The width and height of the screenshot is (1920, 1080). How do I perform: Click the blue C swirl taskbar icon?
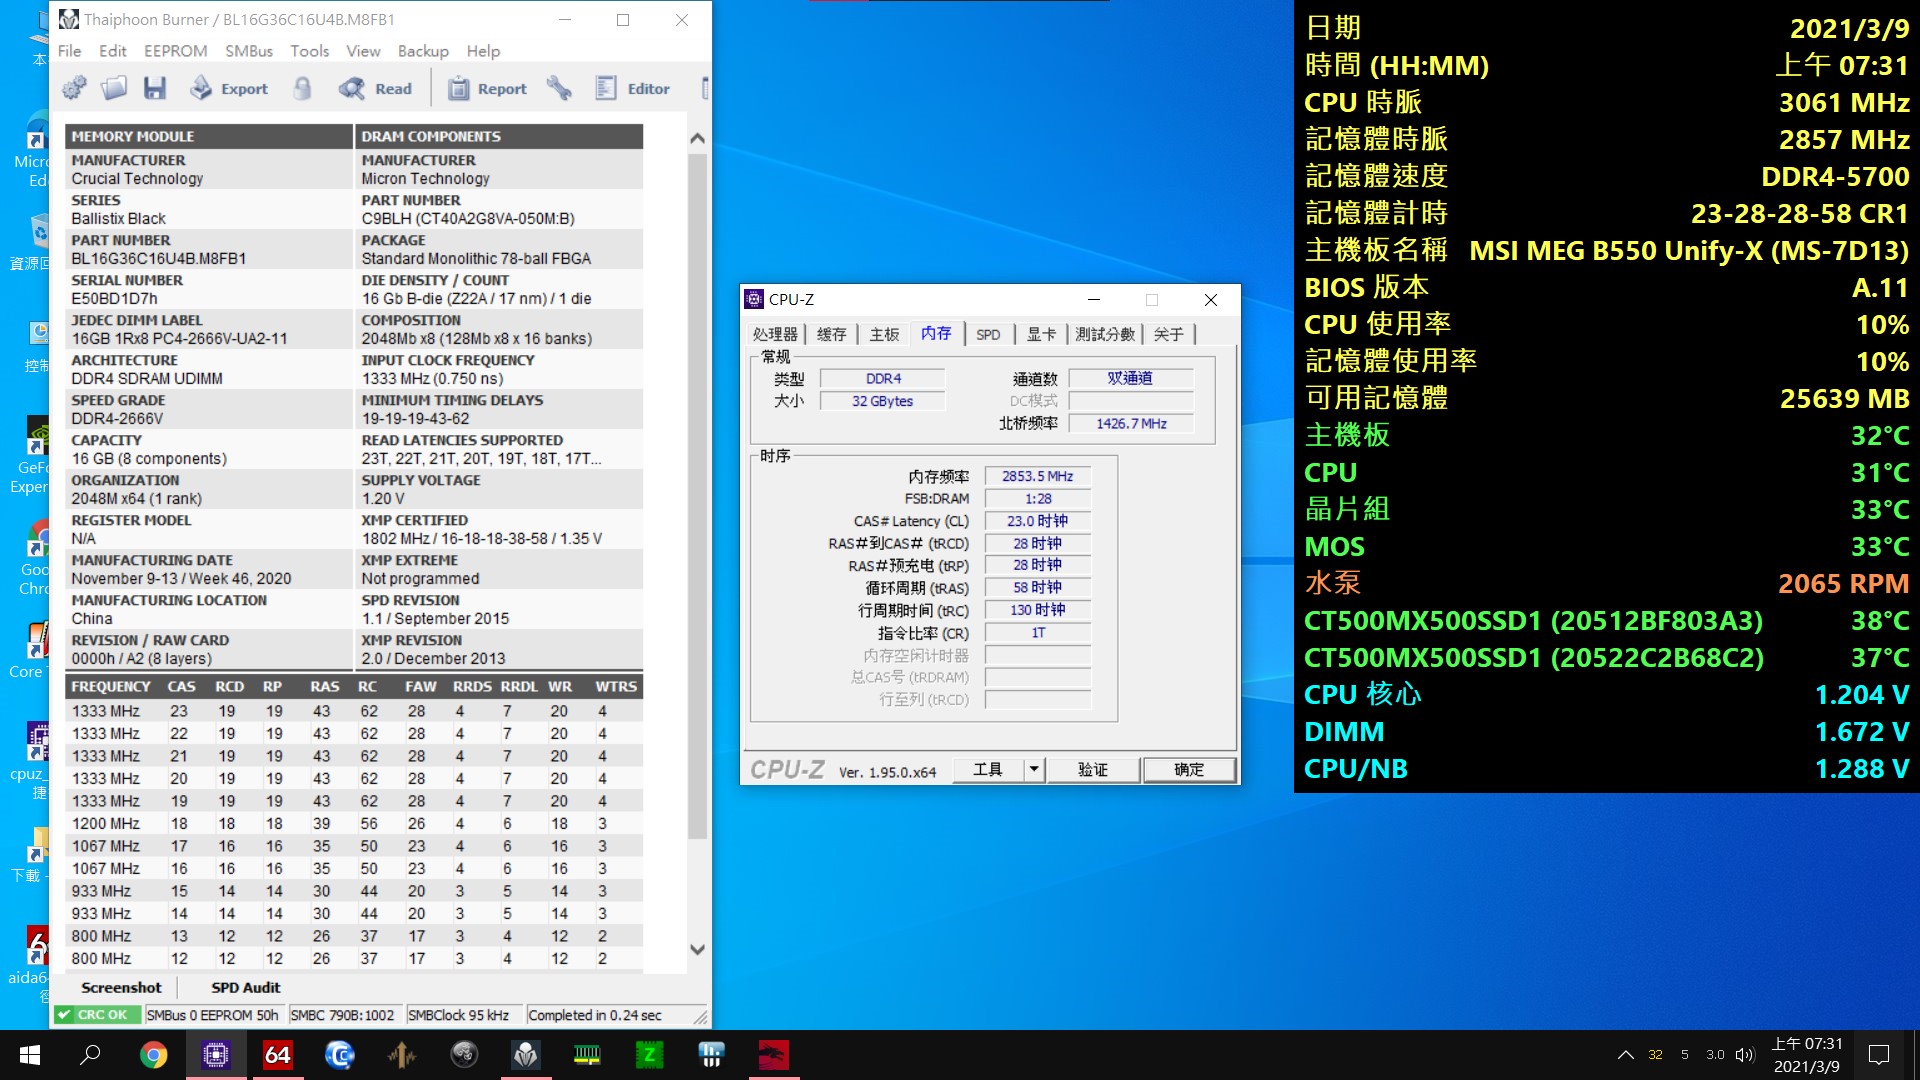[340, 1055]
